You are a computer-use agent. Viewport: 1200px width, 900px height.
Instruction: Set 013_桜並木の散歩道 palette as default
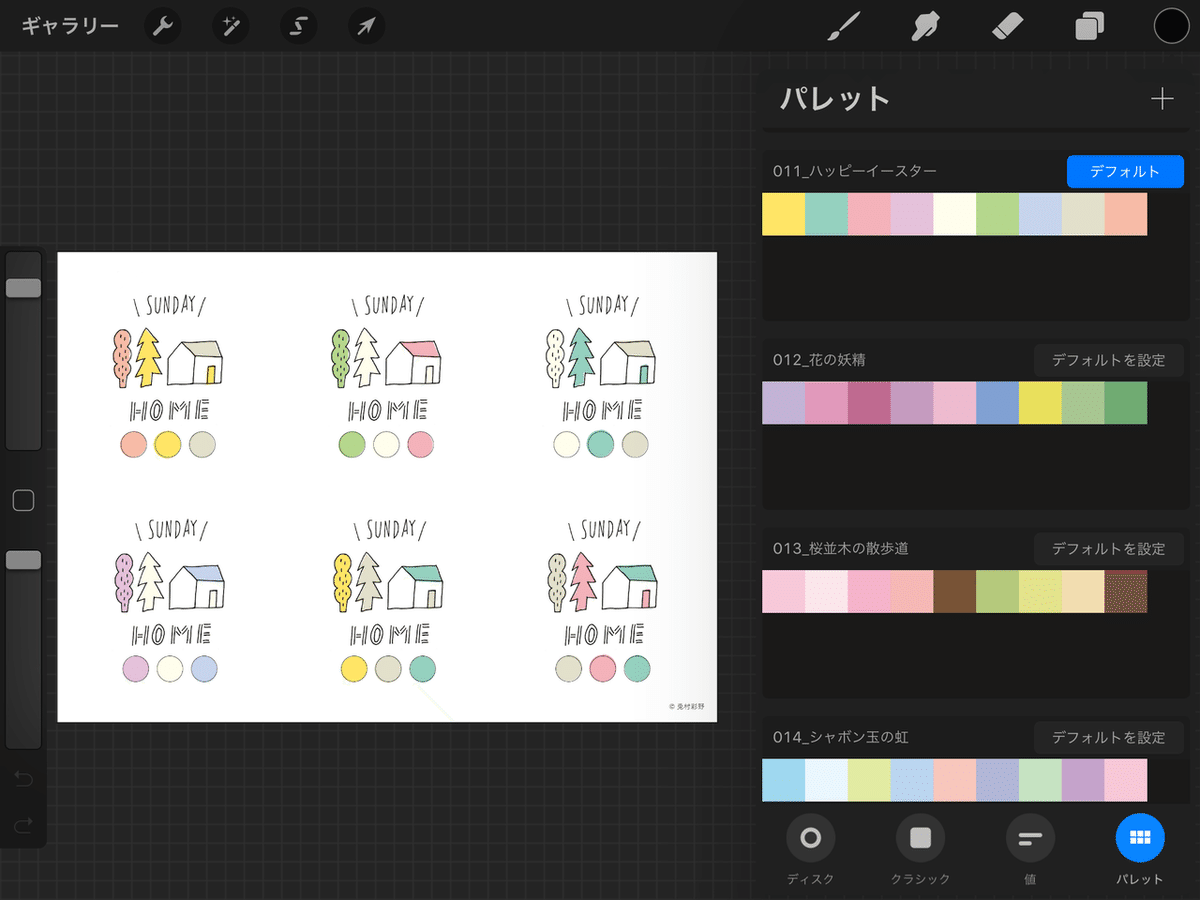1108,549
